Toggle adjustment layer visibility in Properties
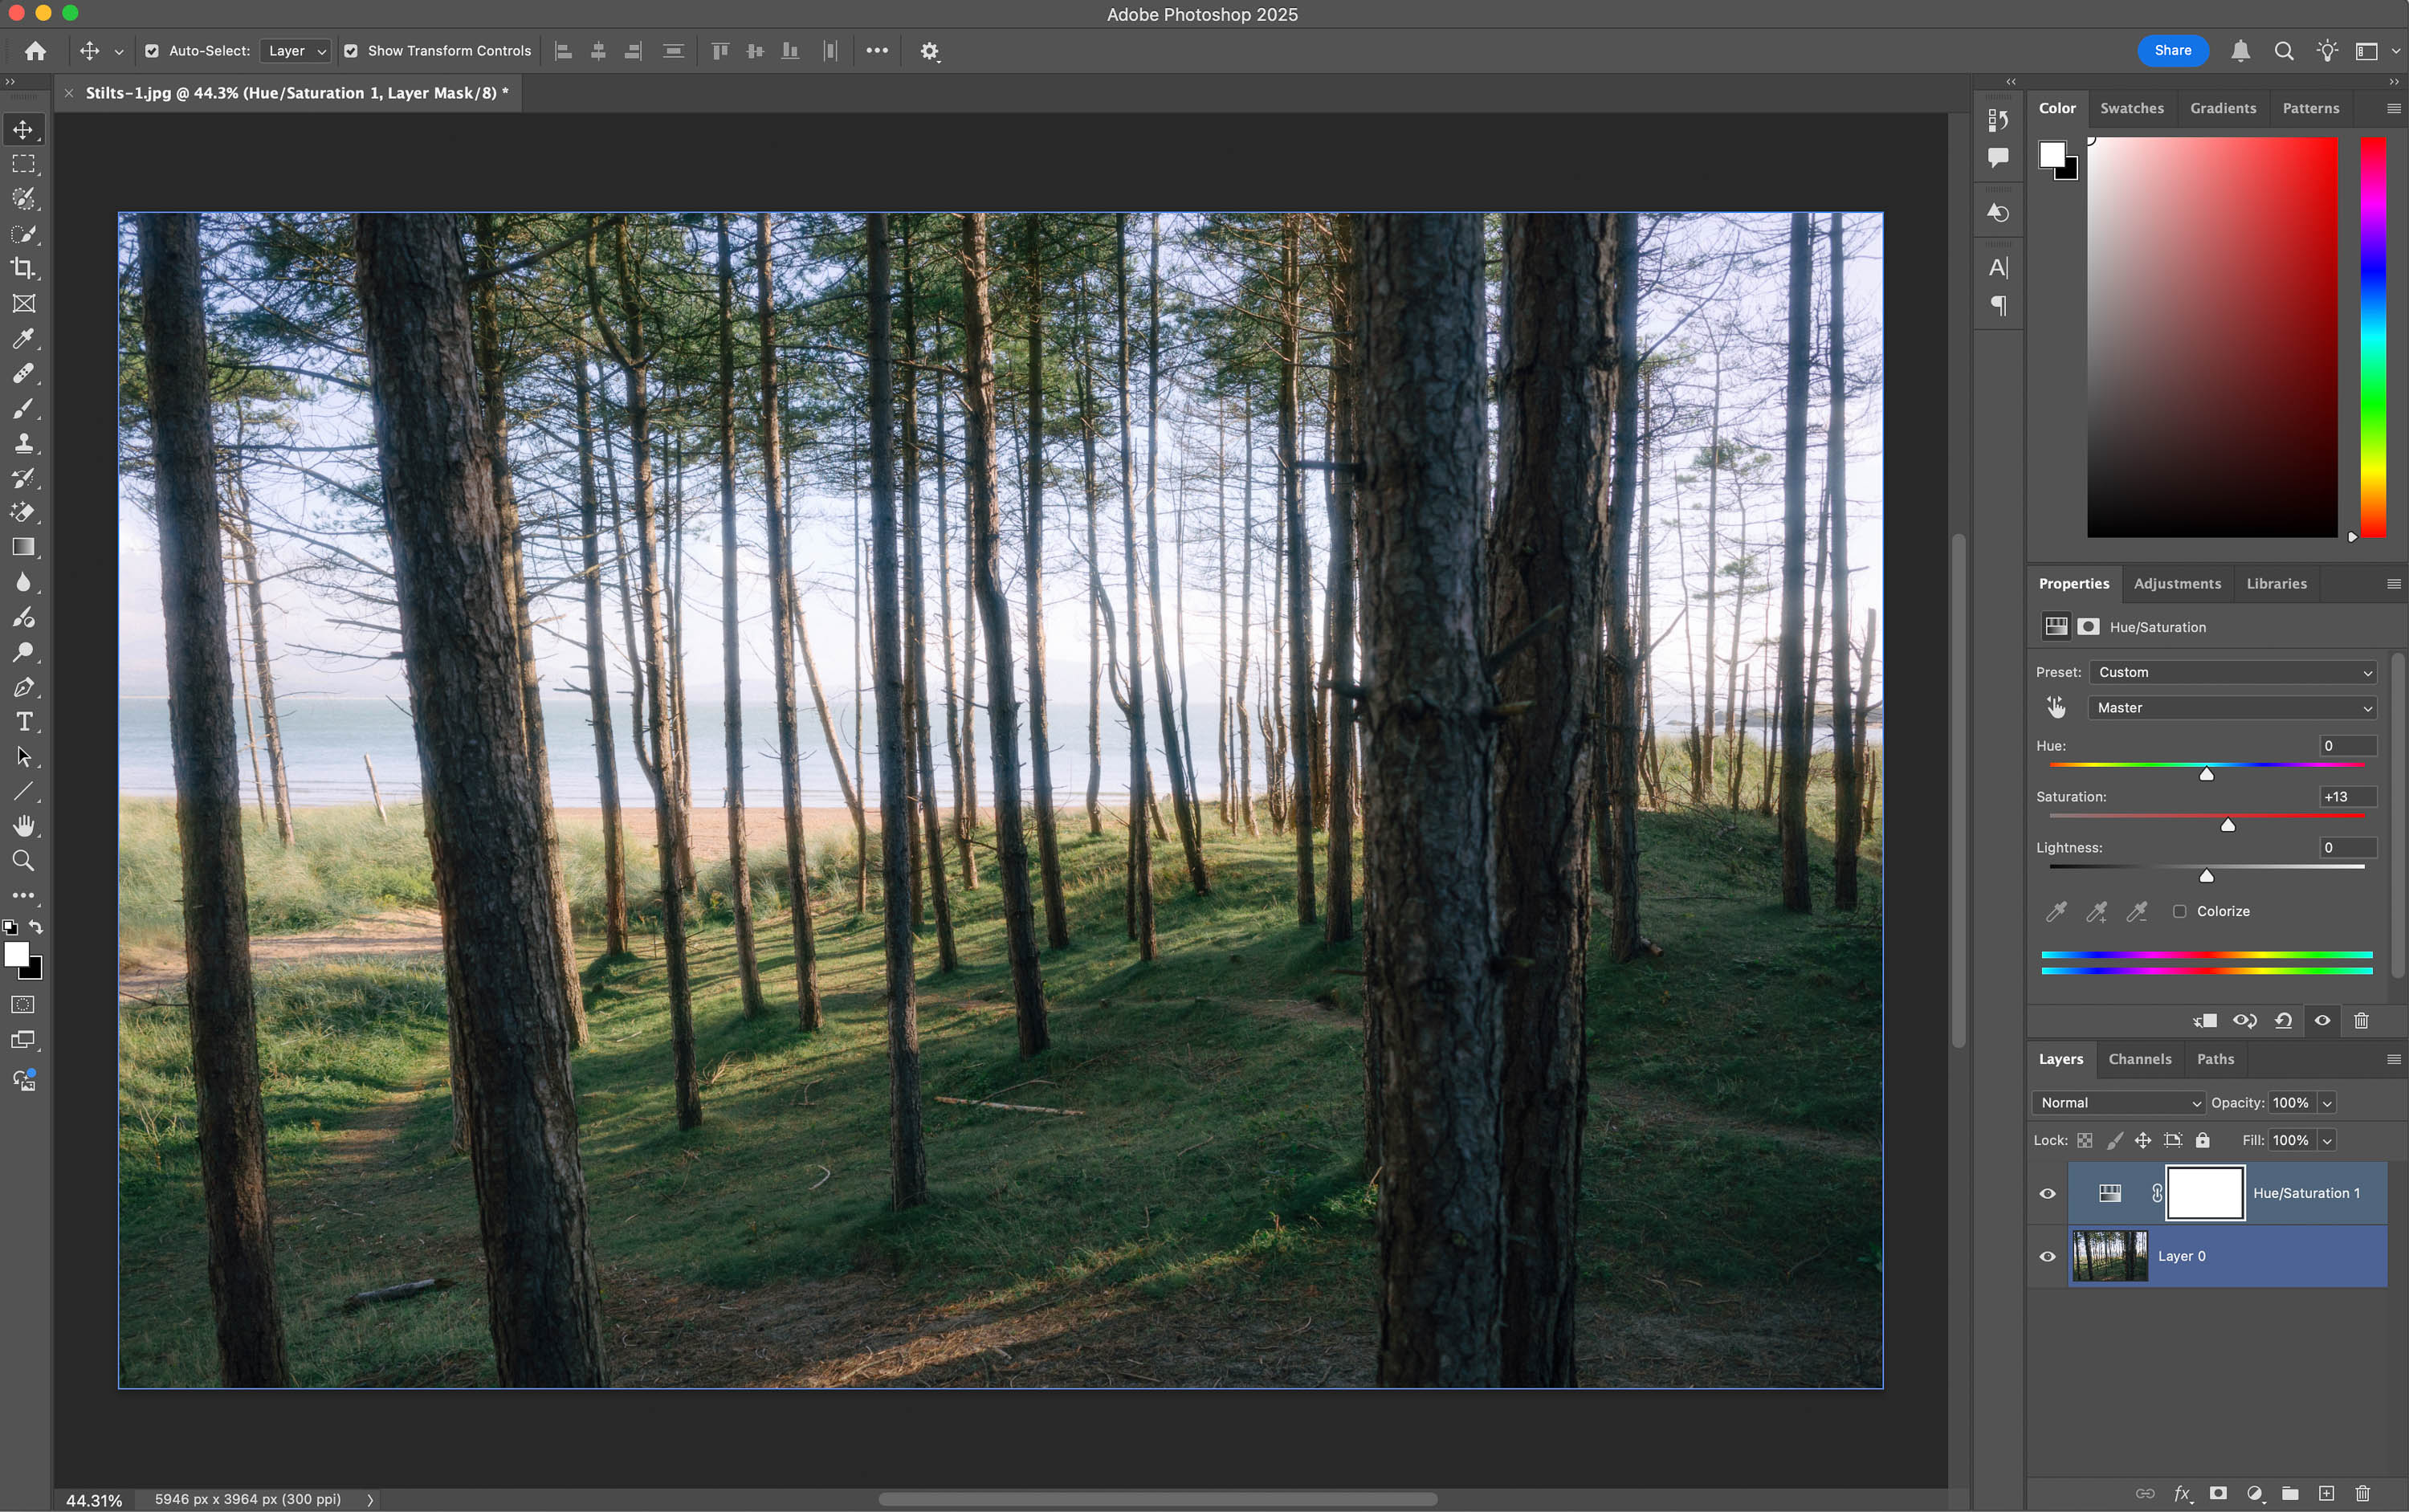This screenshot has height=1512, width=2409. coord(2323,1021)
